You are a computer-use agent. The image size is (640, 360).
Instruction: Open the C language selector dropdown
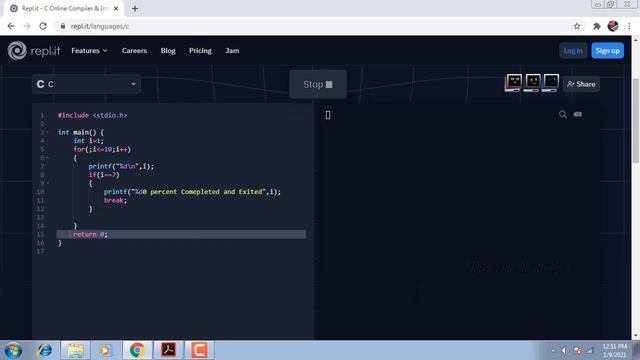click(87, 84)
